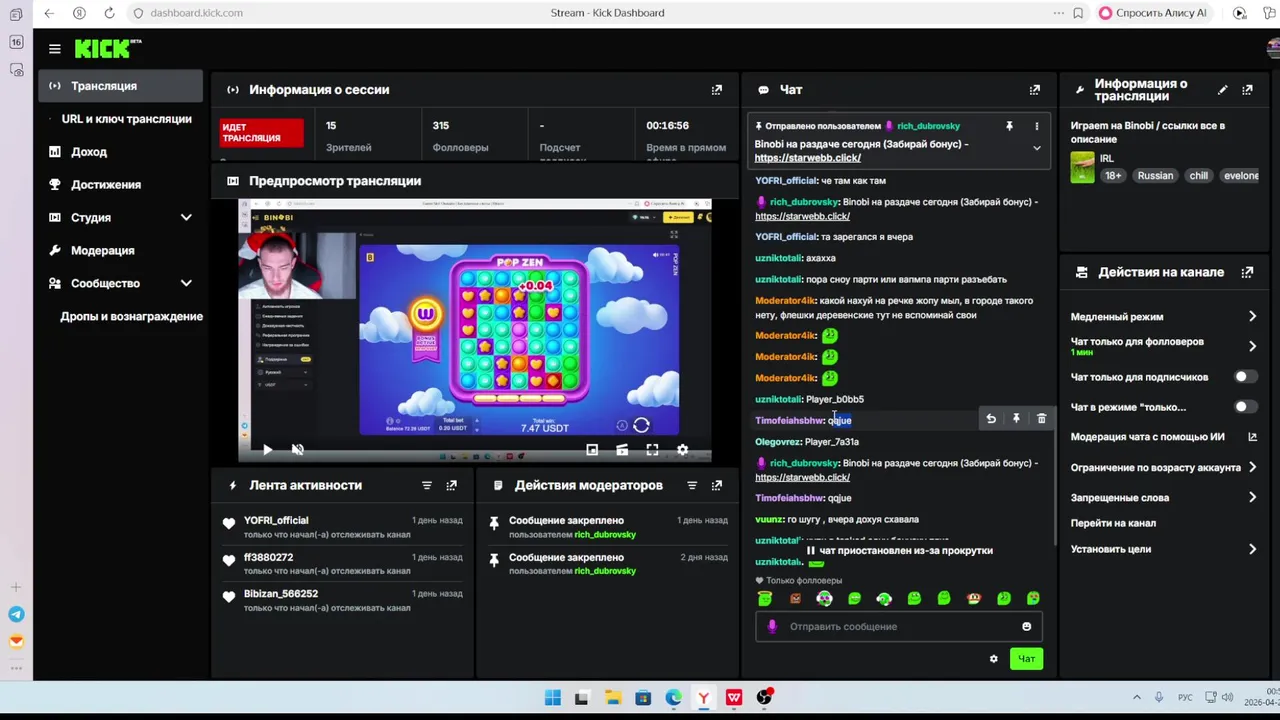Unmute the stream preview audio

click(297, 450)
